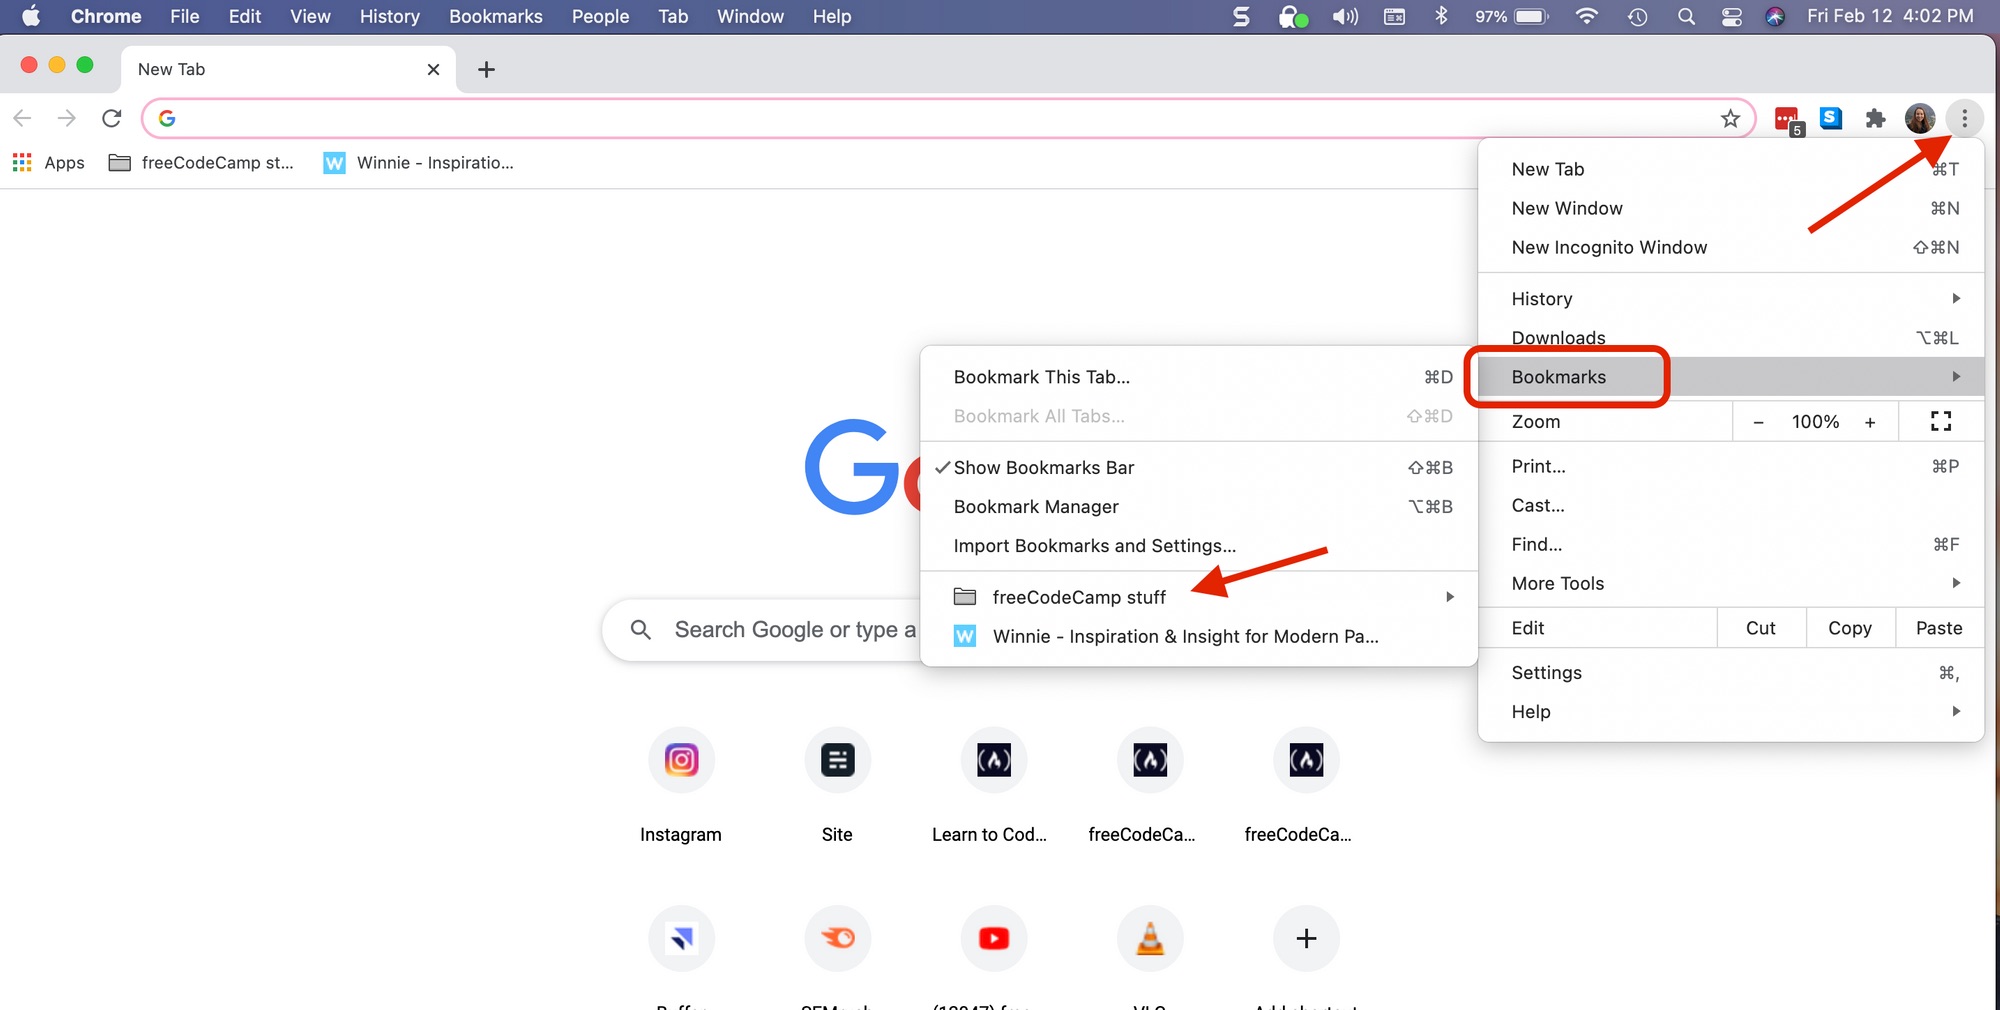Click the Copy button in Edit row
Viewport: 2000px width, 1010px height.
point(1849,628)
